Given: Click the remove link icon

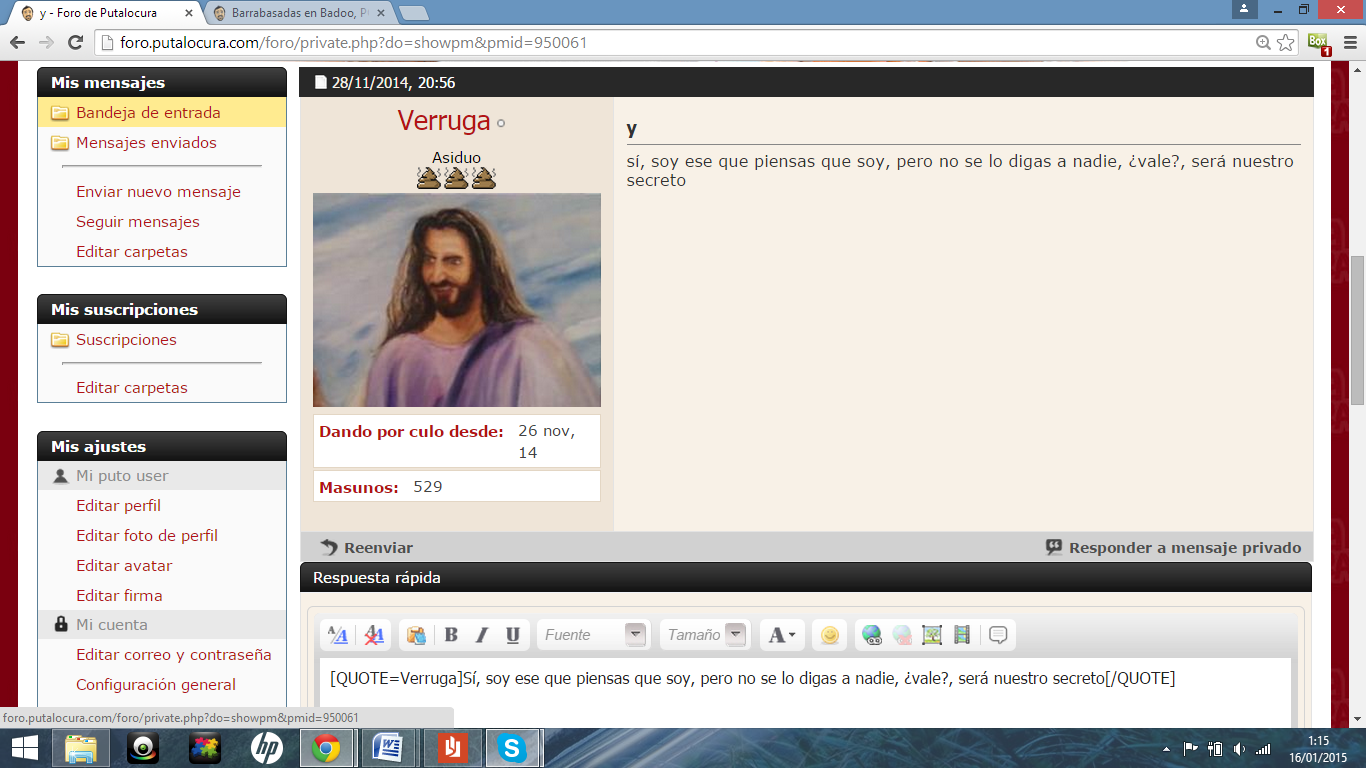Looking at the screenshot, I should pos(902,635).
